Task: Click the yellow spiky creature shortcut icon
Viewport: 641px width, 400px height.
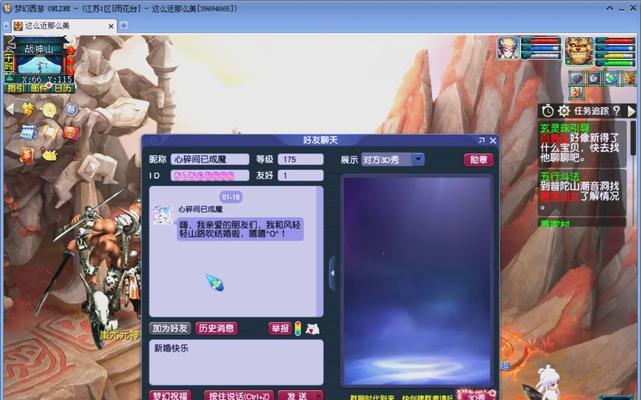Action: [49, 155]
